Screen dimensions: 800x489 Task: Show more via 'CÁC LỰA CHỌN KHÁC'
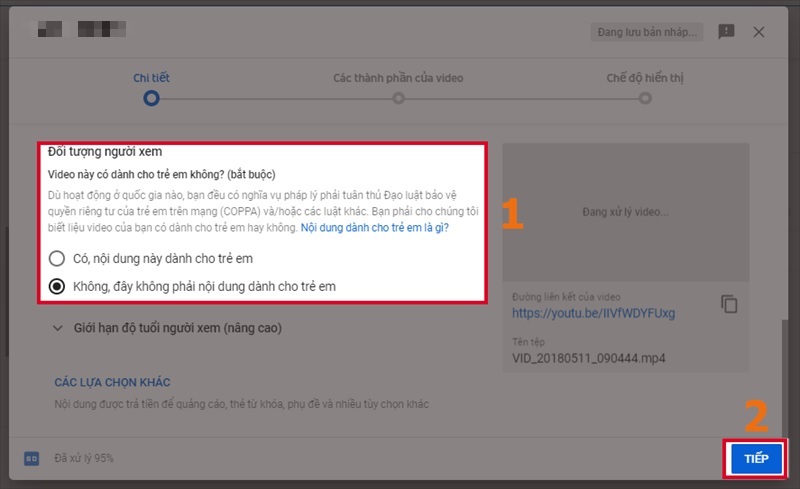point(112,382)
